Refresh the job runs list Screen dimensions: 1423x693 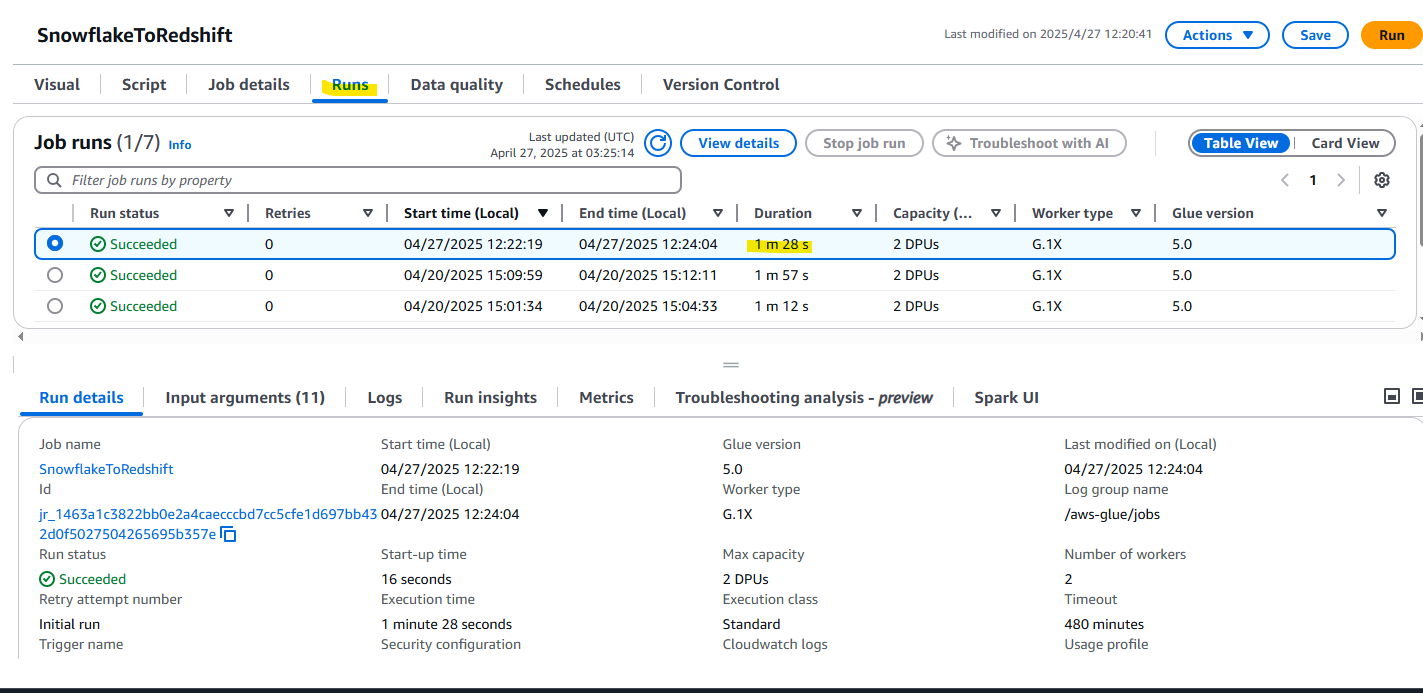click(658, 143)
